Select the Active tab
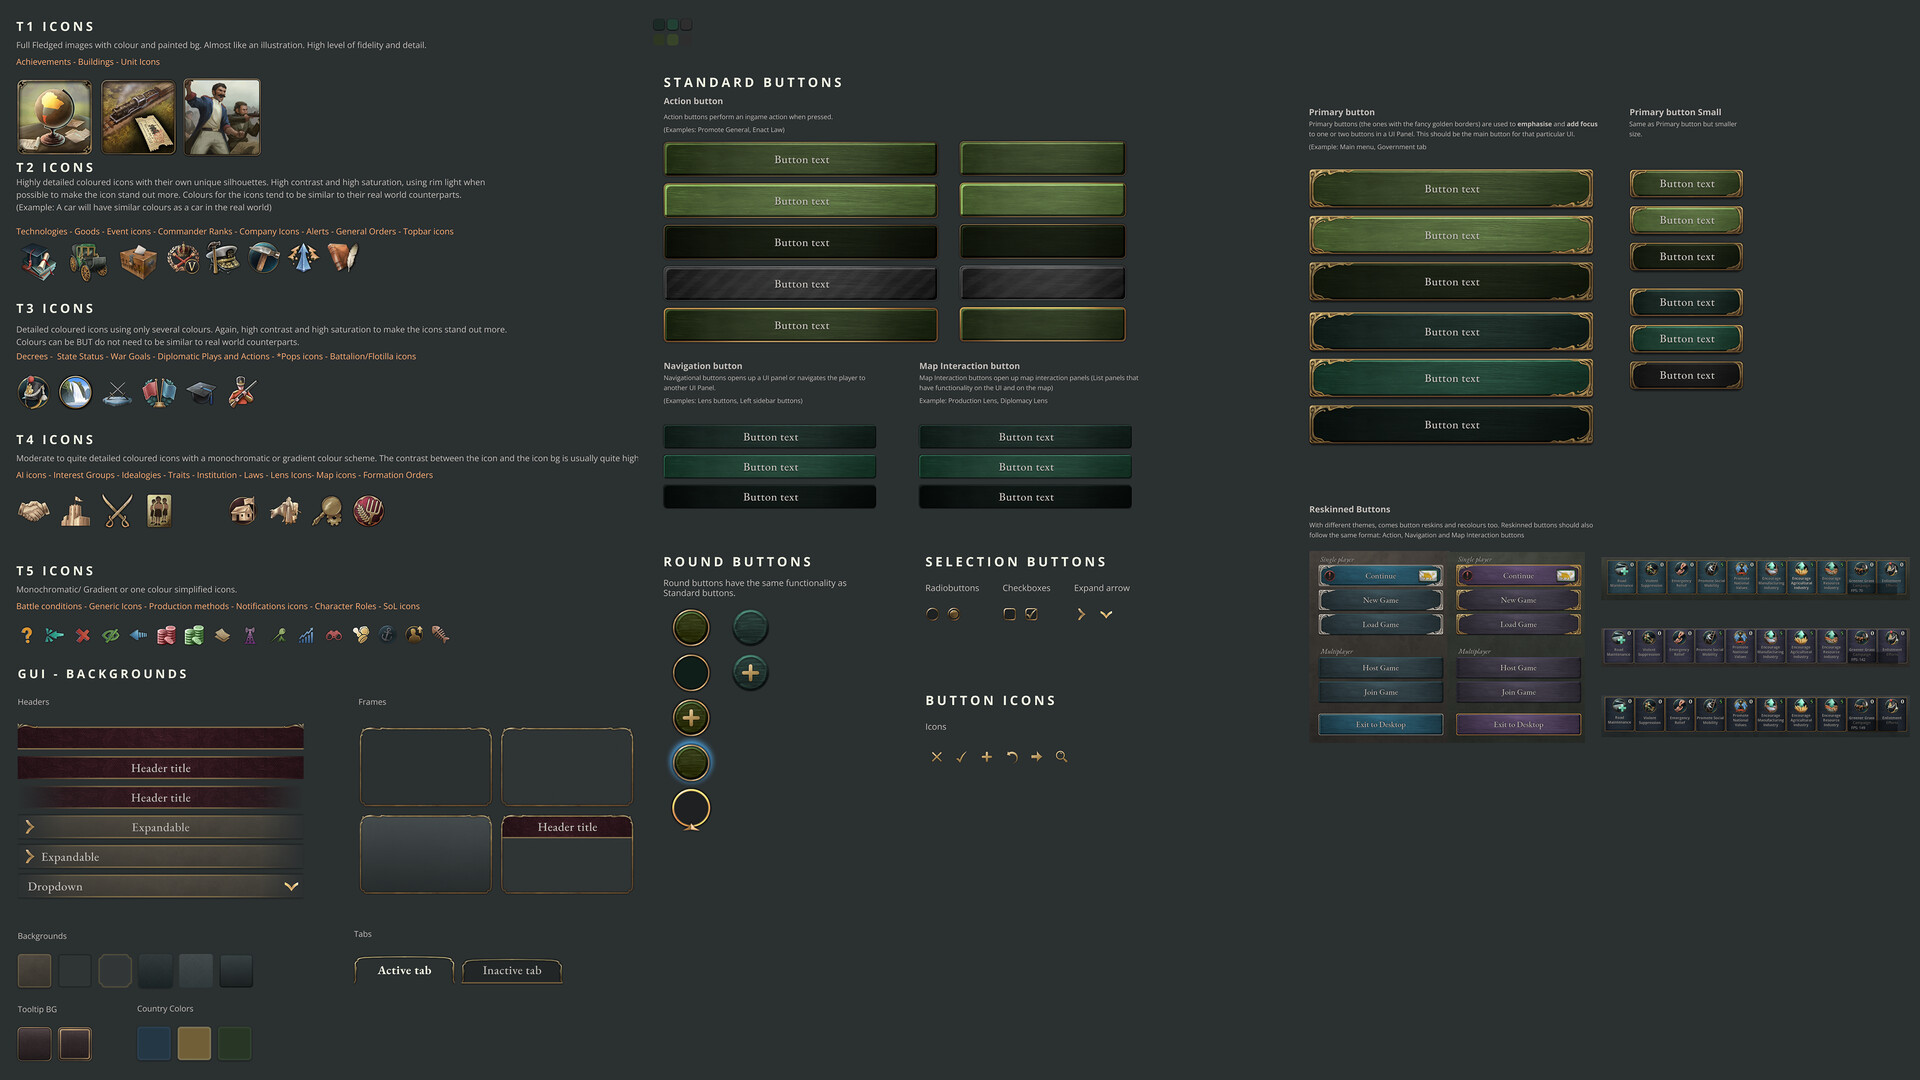Image resolution: width=1920 pixels, height=1080 pixels. click(x=404, y=970)
